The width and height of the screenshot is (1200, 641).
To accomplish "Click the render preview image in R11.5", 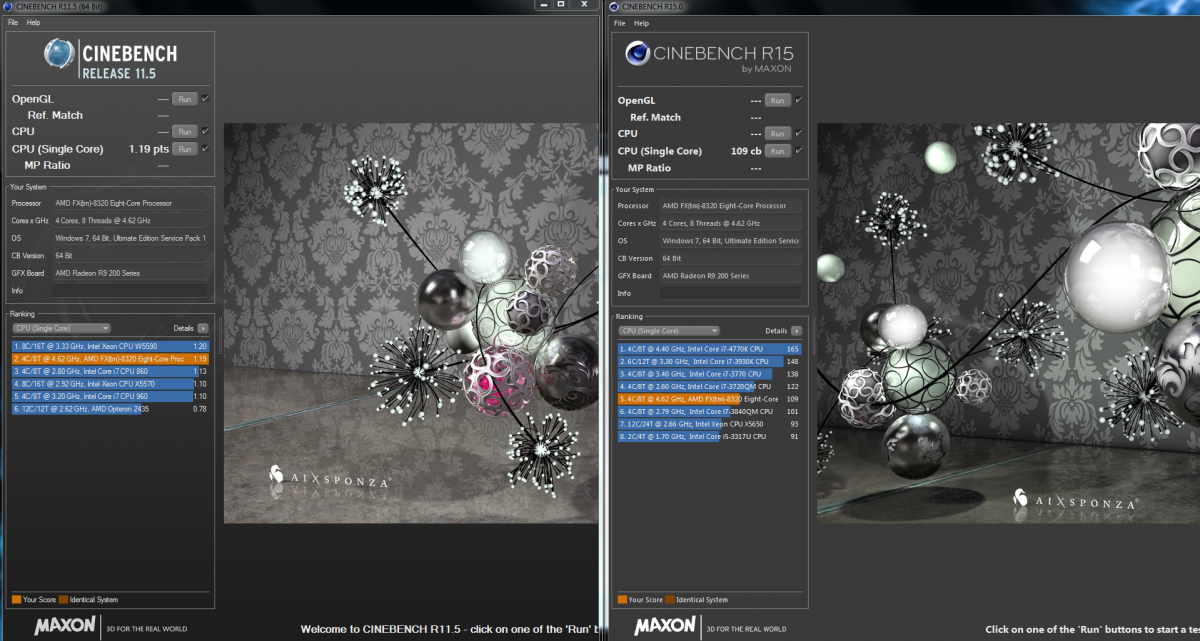I will coord(410,323).
